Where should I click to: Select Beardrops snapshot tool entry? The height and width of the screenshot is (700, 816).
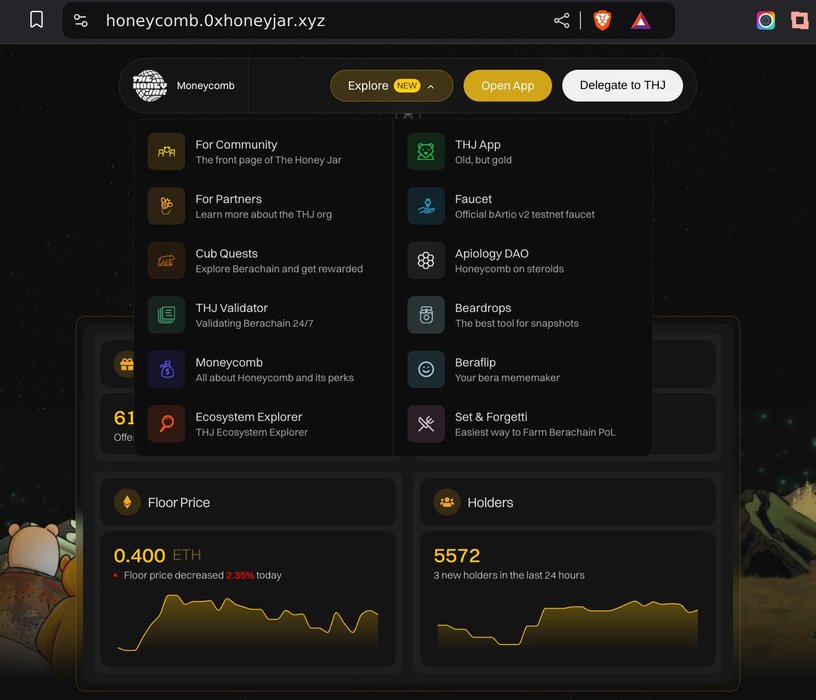483,315
